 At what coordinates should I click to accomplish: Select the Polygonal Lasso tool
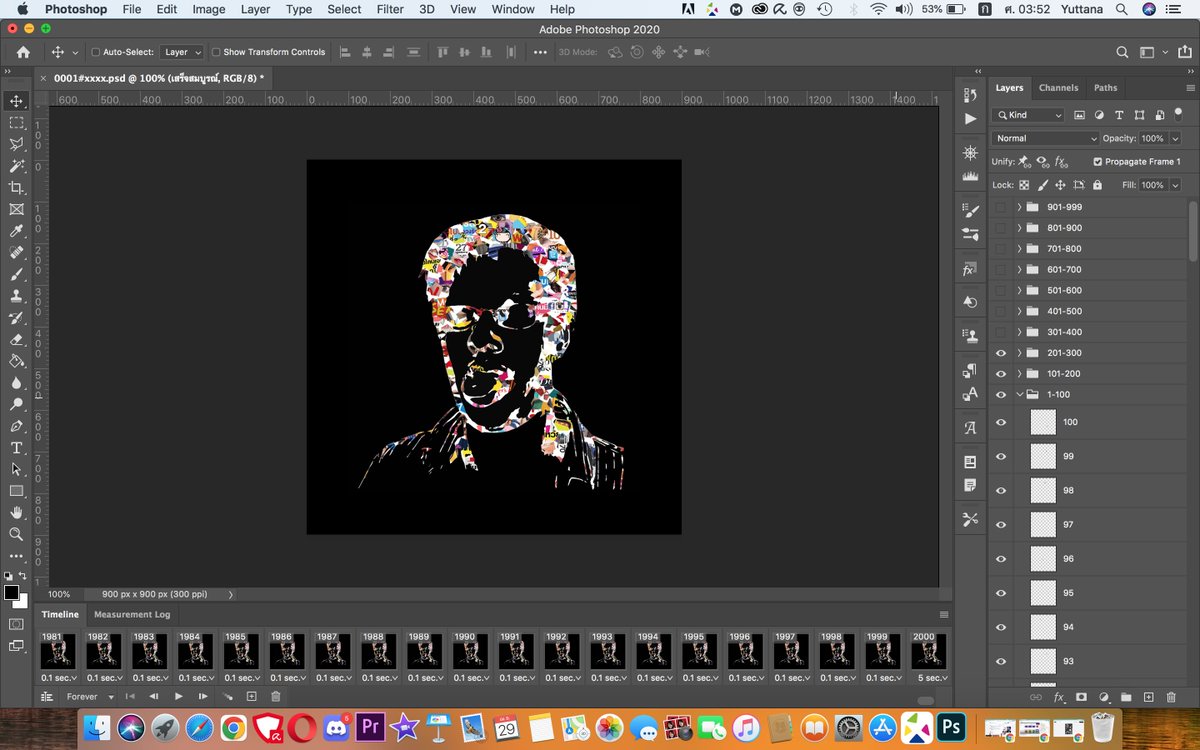point(16,144)
